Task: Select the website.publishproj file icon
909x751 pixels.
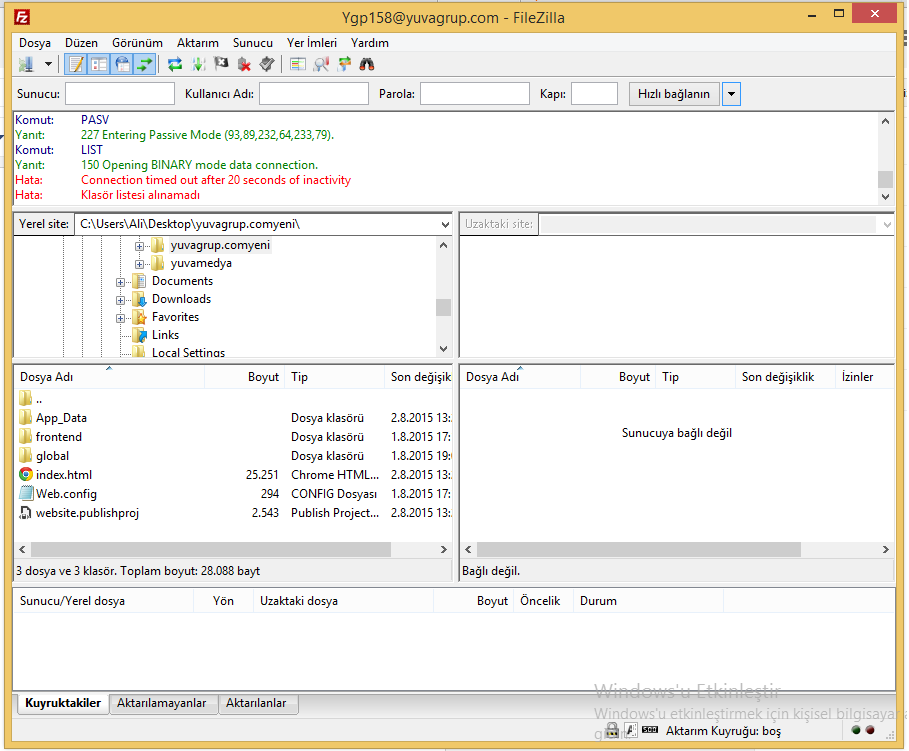Action: click(26, 513)
